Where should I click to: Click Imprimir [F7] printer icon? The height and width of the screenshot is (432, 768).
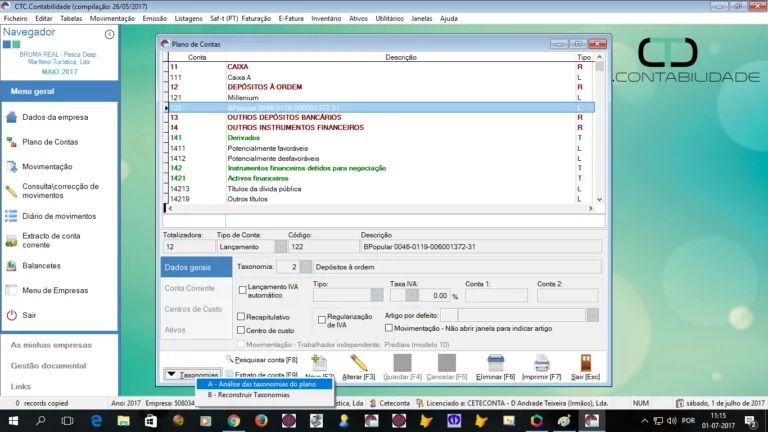pos(542,363)
